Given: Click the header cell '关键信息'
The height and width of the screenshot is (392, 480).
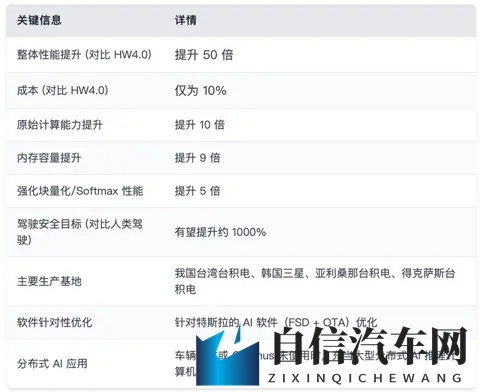Looking at the screenshot, I should pyautogui.click(x=39, y=20).
